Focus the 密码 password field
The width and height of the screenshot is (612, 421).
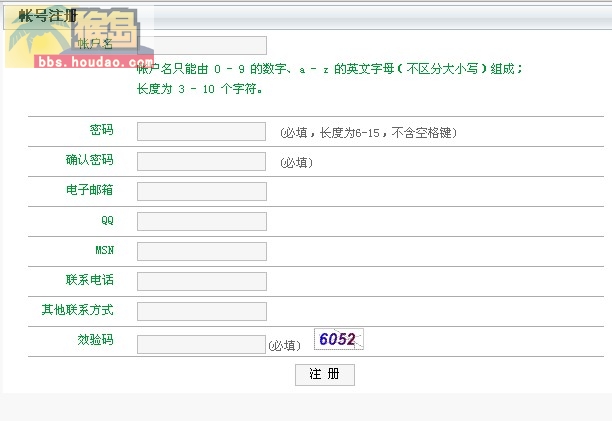pyautogui.click(x=201, y=131)
